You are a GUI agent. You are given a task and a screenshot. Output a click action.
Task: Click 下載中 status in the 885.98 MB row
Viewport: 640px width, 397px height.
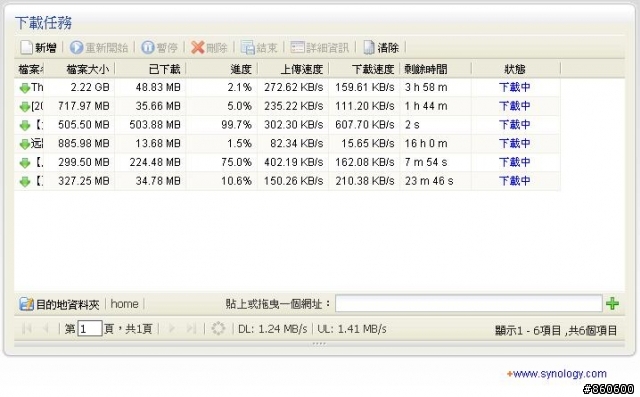(x=515, y=143)
